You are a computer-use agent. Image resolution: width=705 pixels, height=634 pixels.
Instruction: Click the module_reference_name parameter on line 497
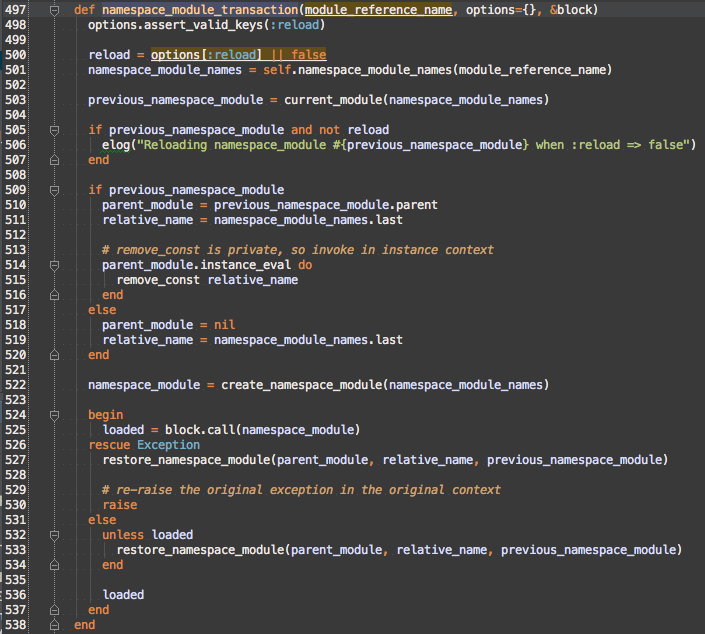point(379,10)
